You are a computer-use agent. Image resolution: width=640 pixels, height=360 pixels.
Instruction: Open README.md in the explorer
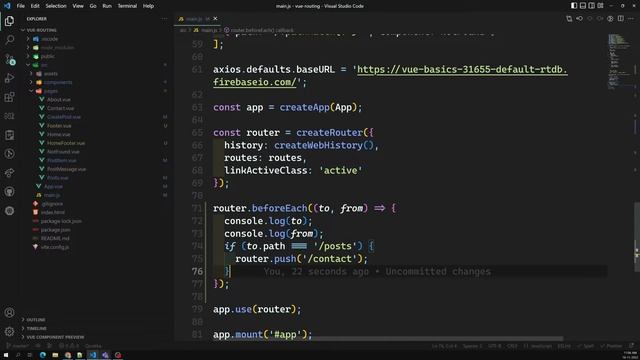[x=55, y=238]
